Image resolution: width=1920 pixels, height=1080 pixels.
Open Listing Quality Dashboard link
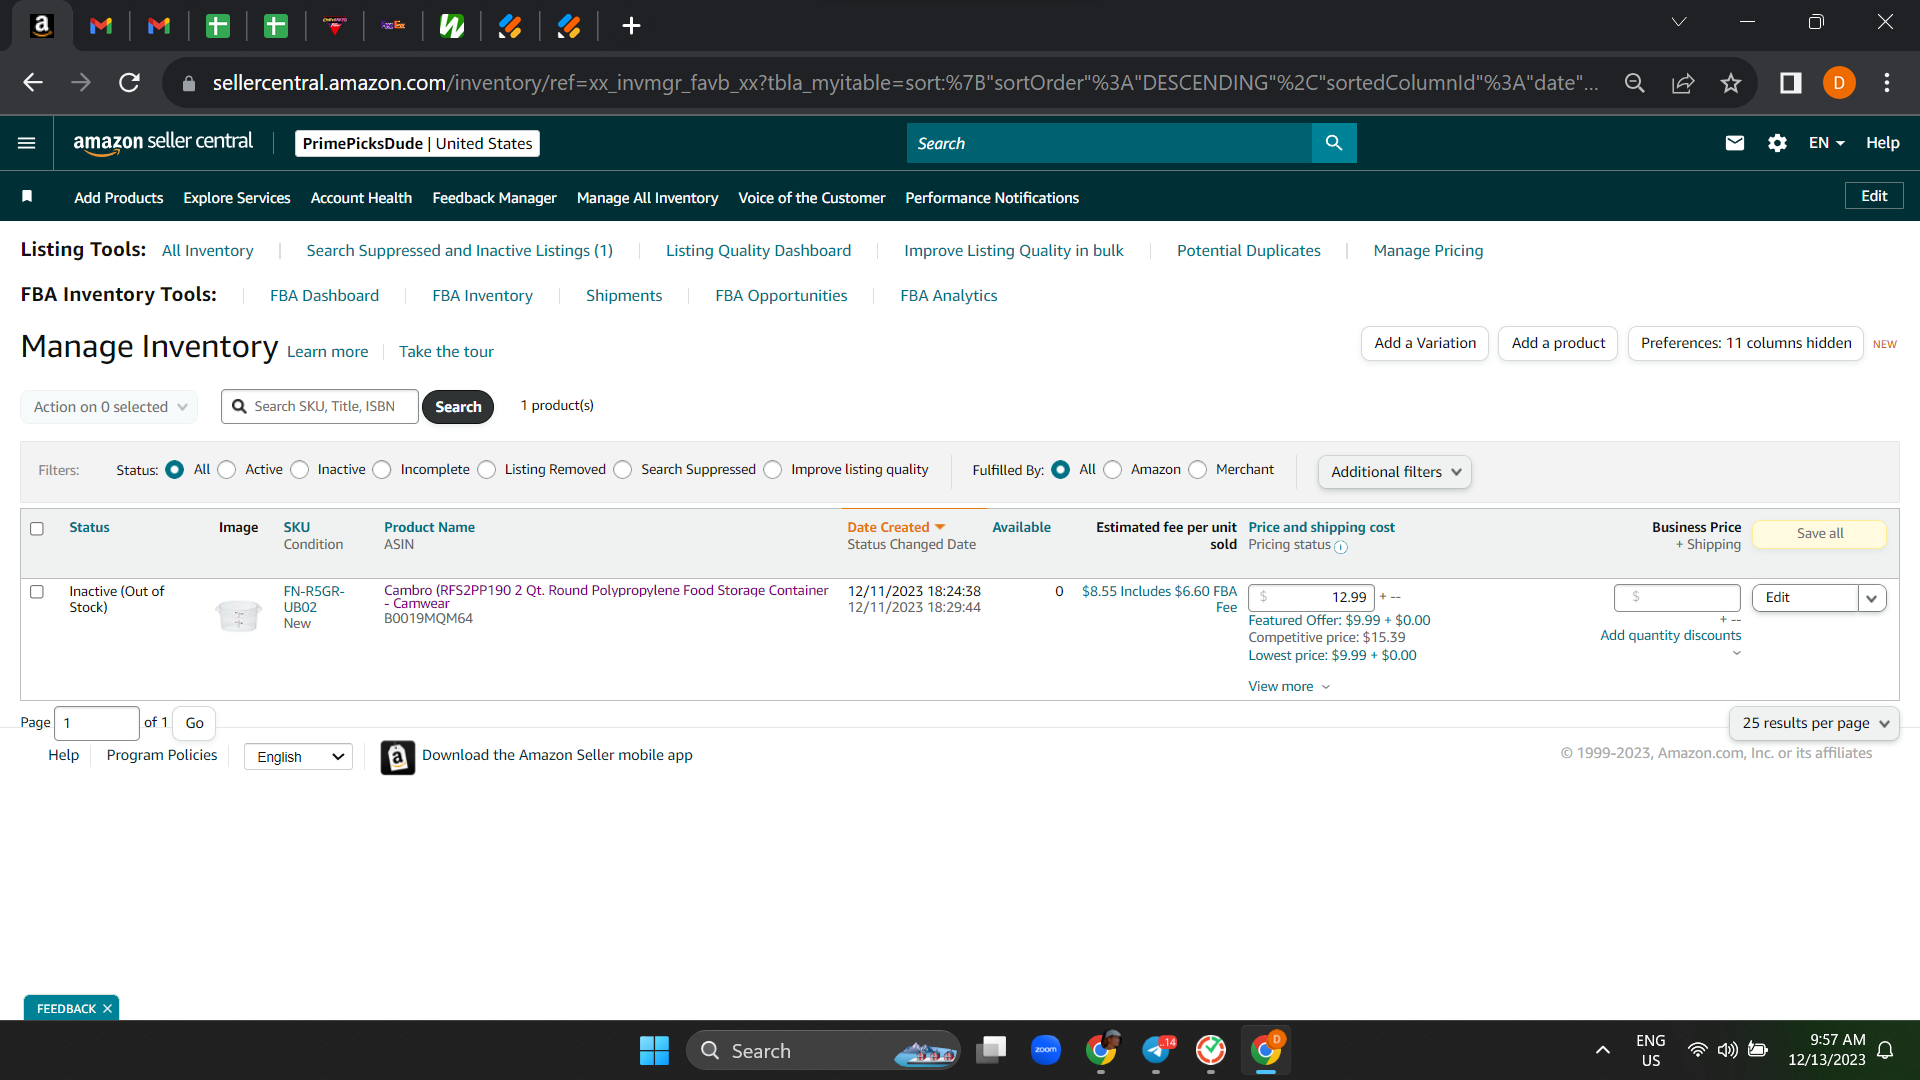[x=758, y=251]
